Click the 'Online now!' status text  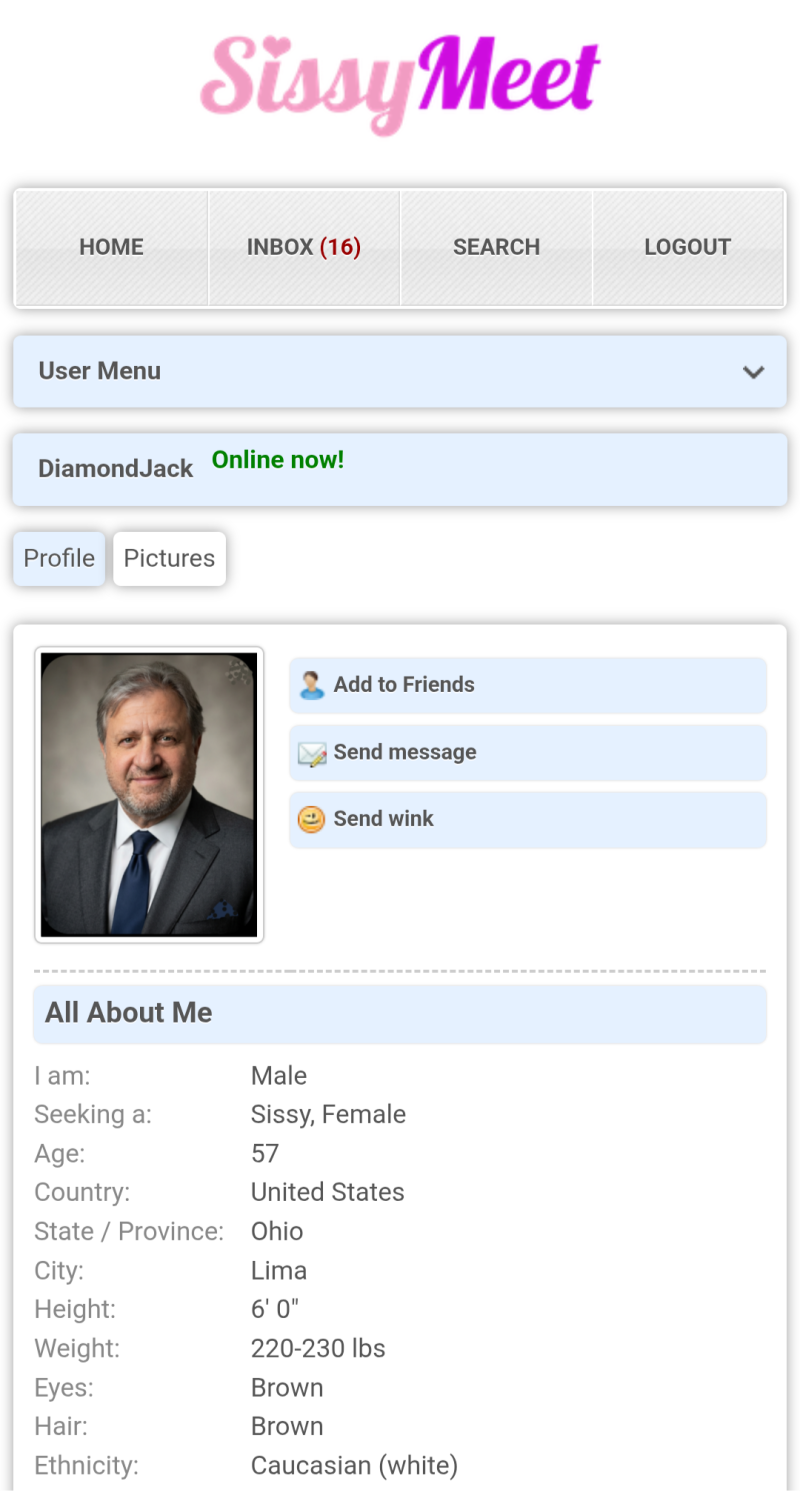[x=278, y=460]
